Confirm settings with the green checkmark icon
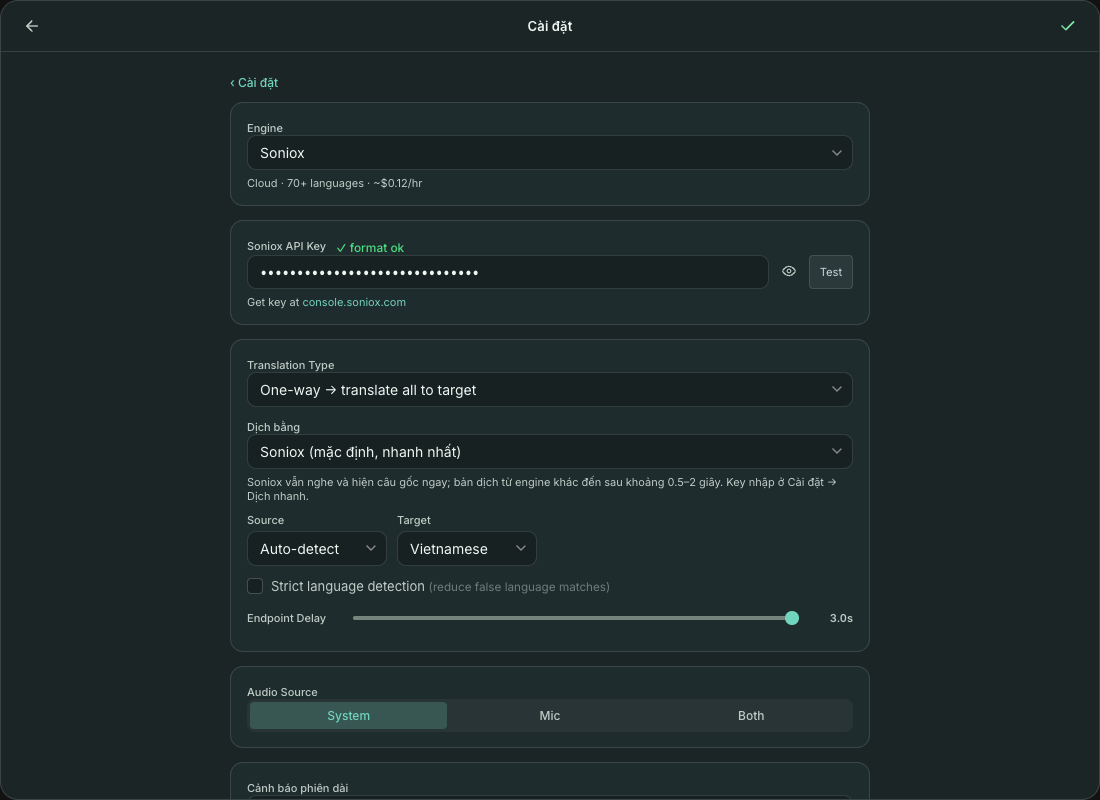 [x=1068, y=26]
